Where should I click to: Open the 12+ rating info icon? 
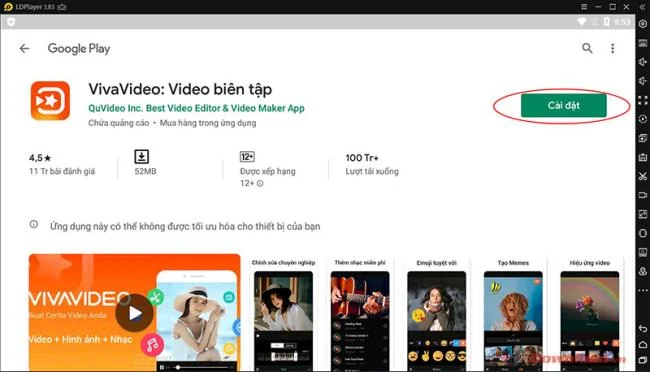pos(260,183)
